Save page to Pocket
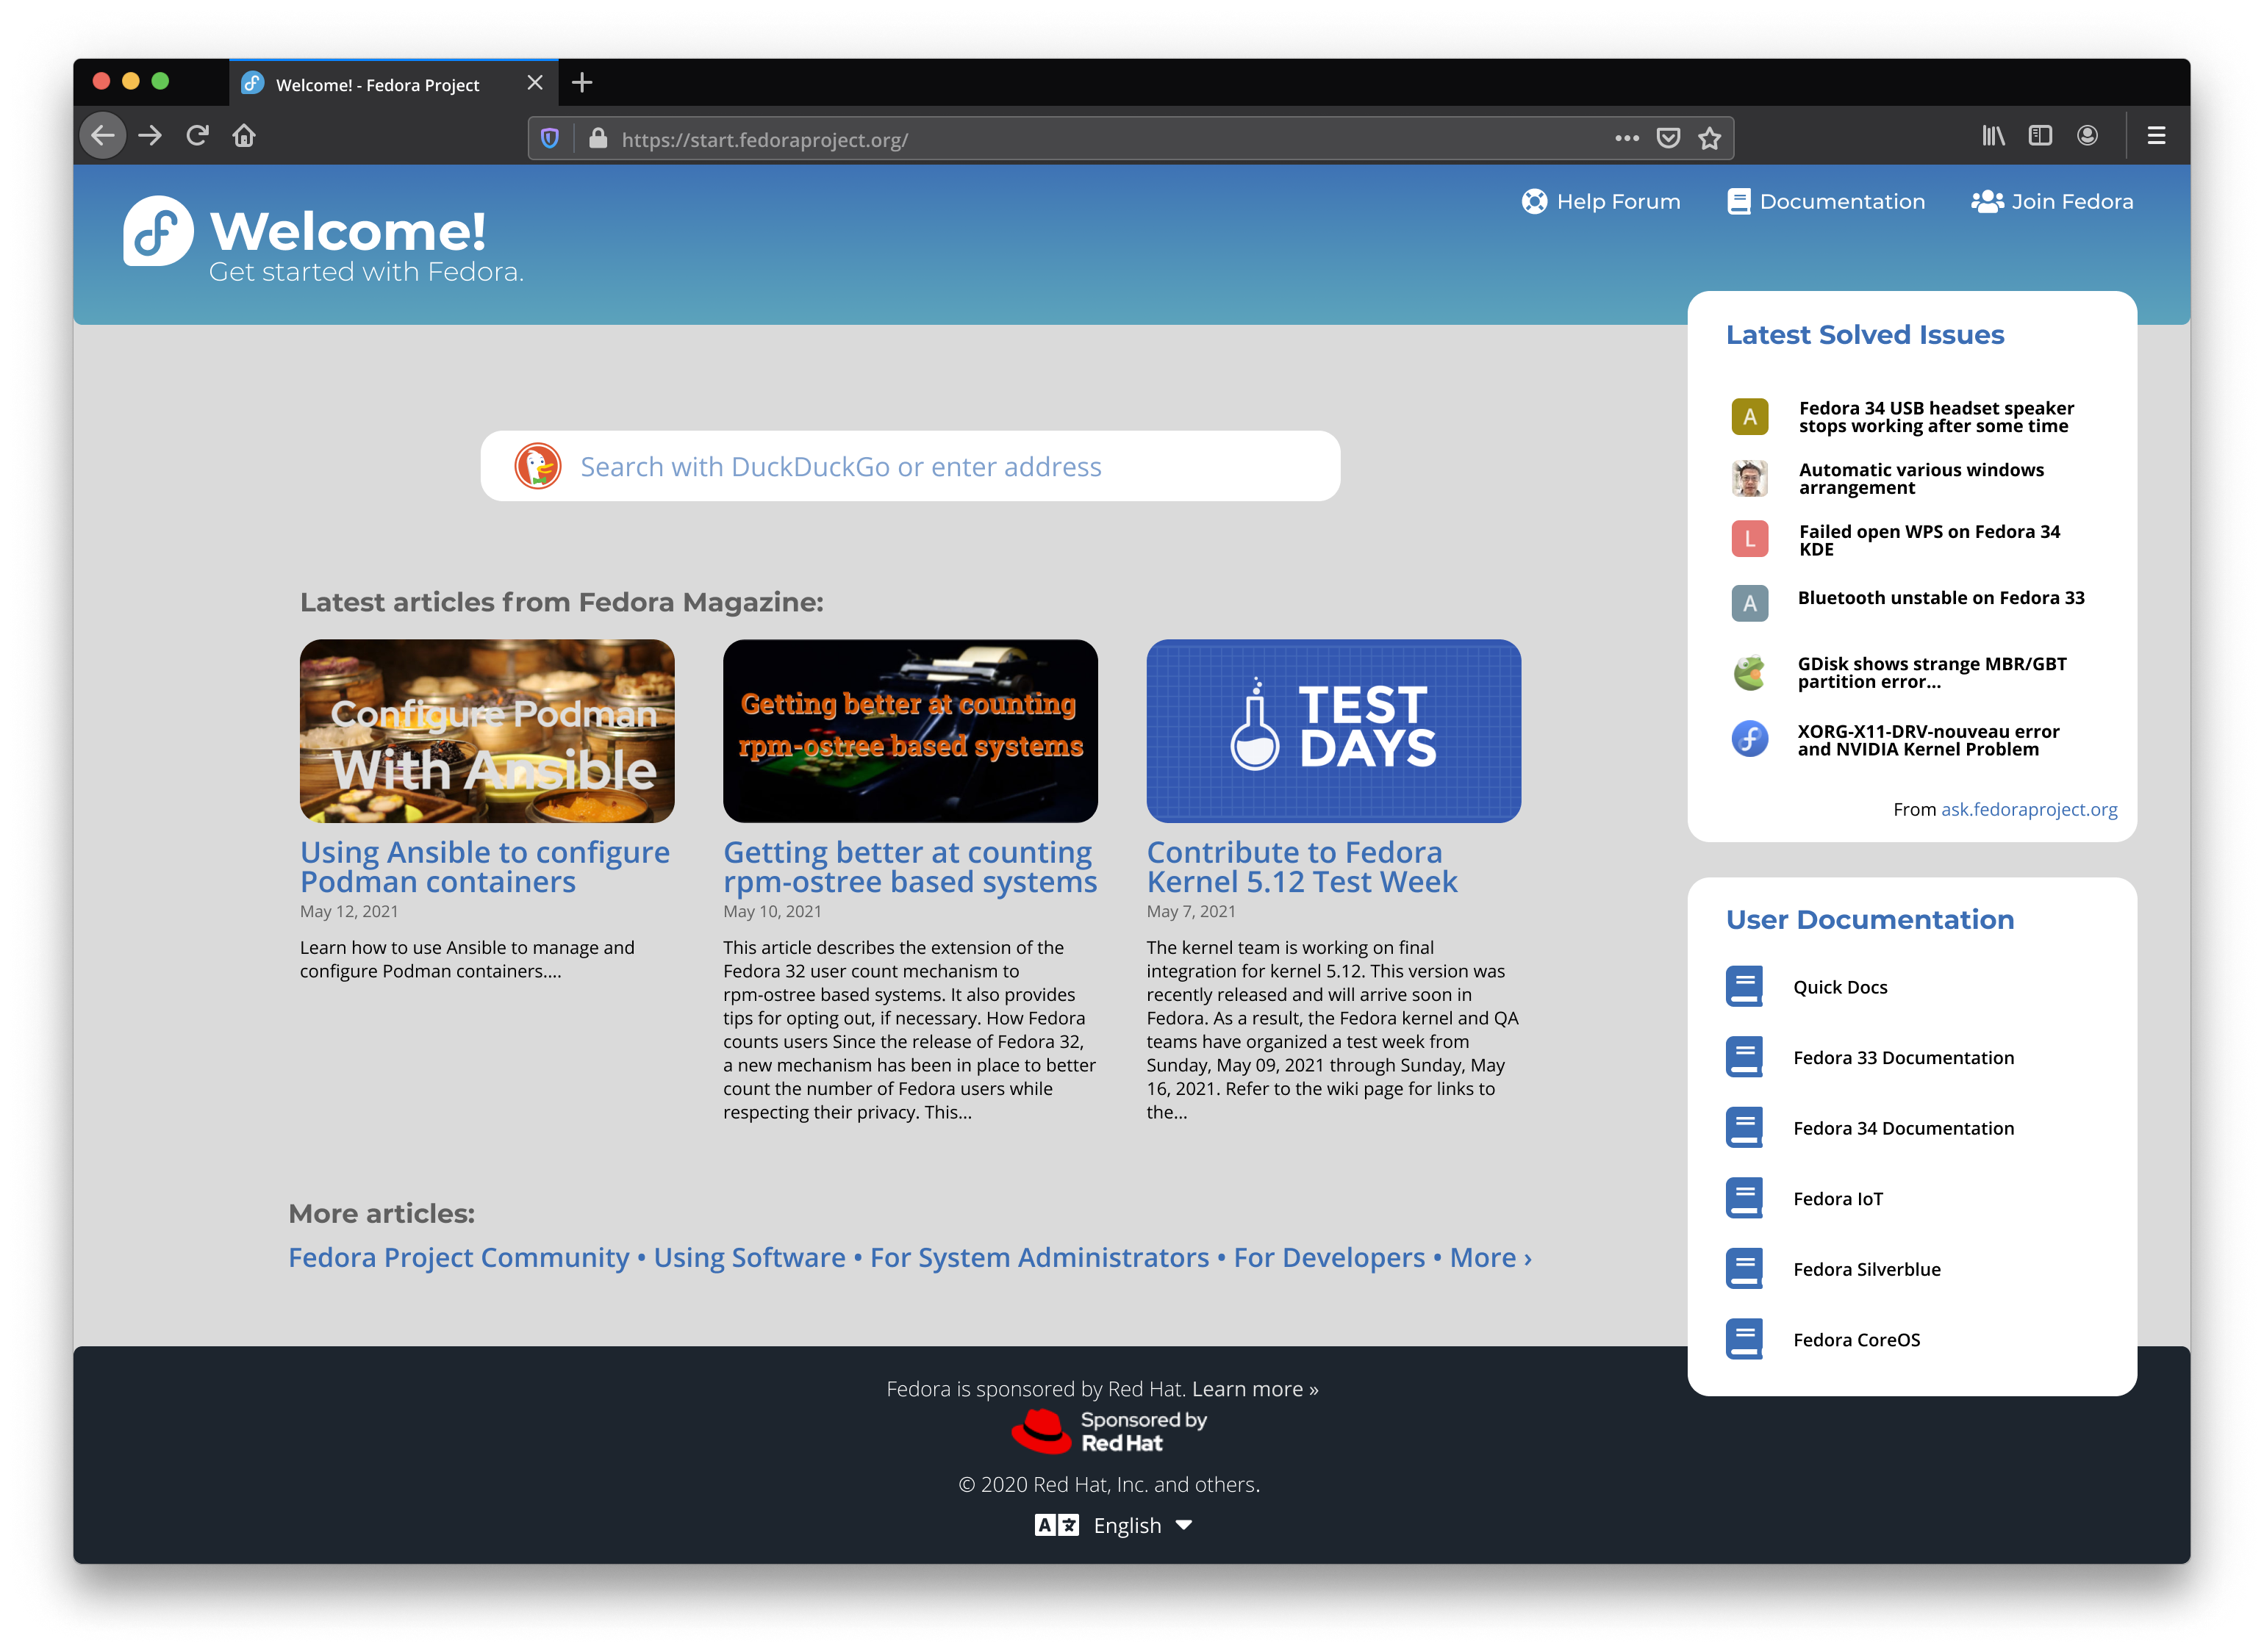This screenshot has width=2264, height=1652. (1668, 138)
